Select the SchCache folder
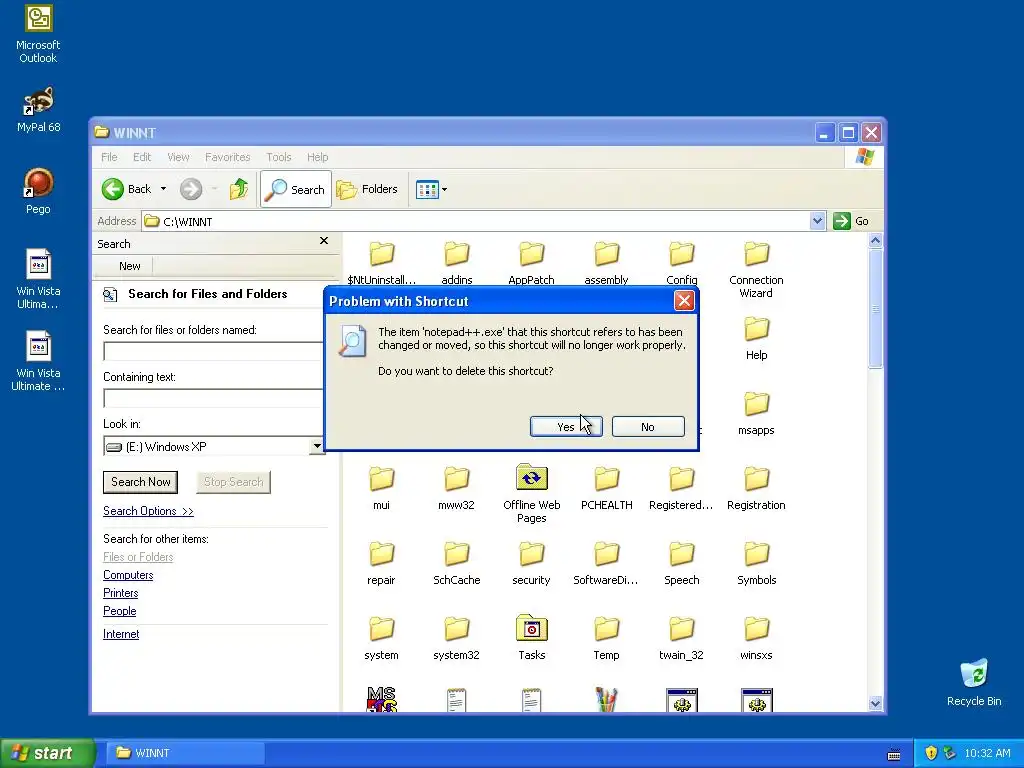Image resolution: width=1024 pixels, height=768 pixels. 456,564
